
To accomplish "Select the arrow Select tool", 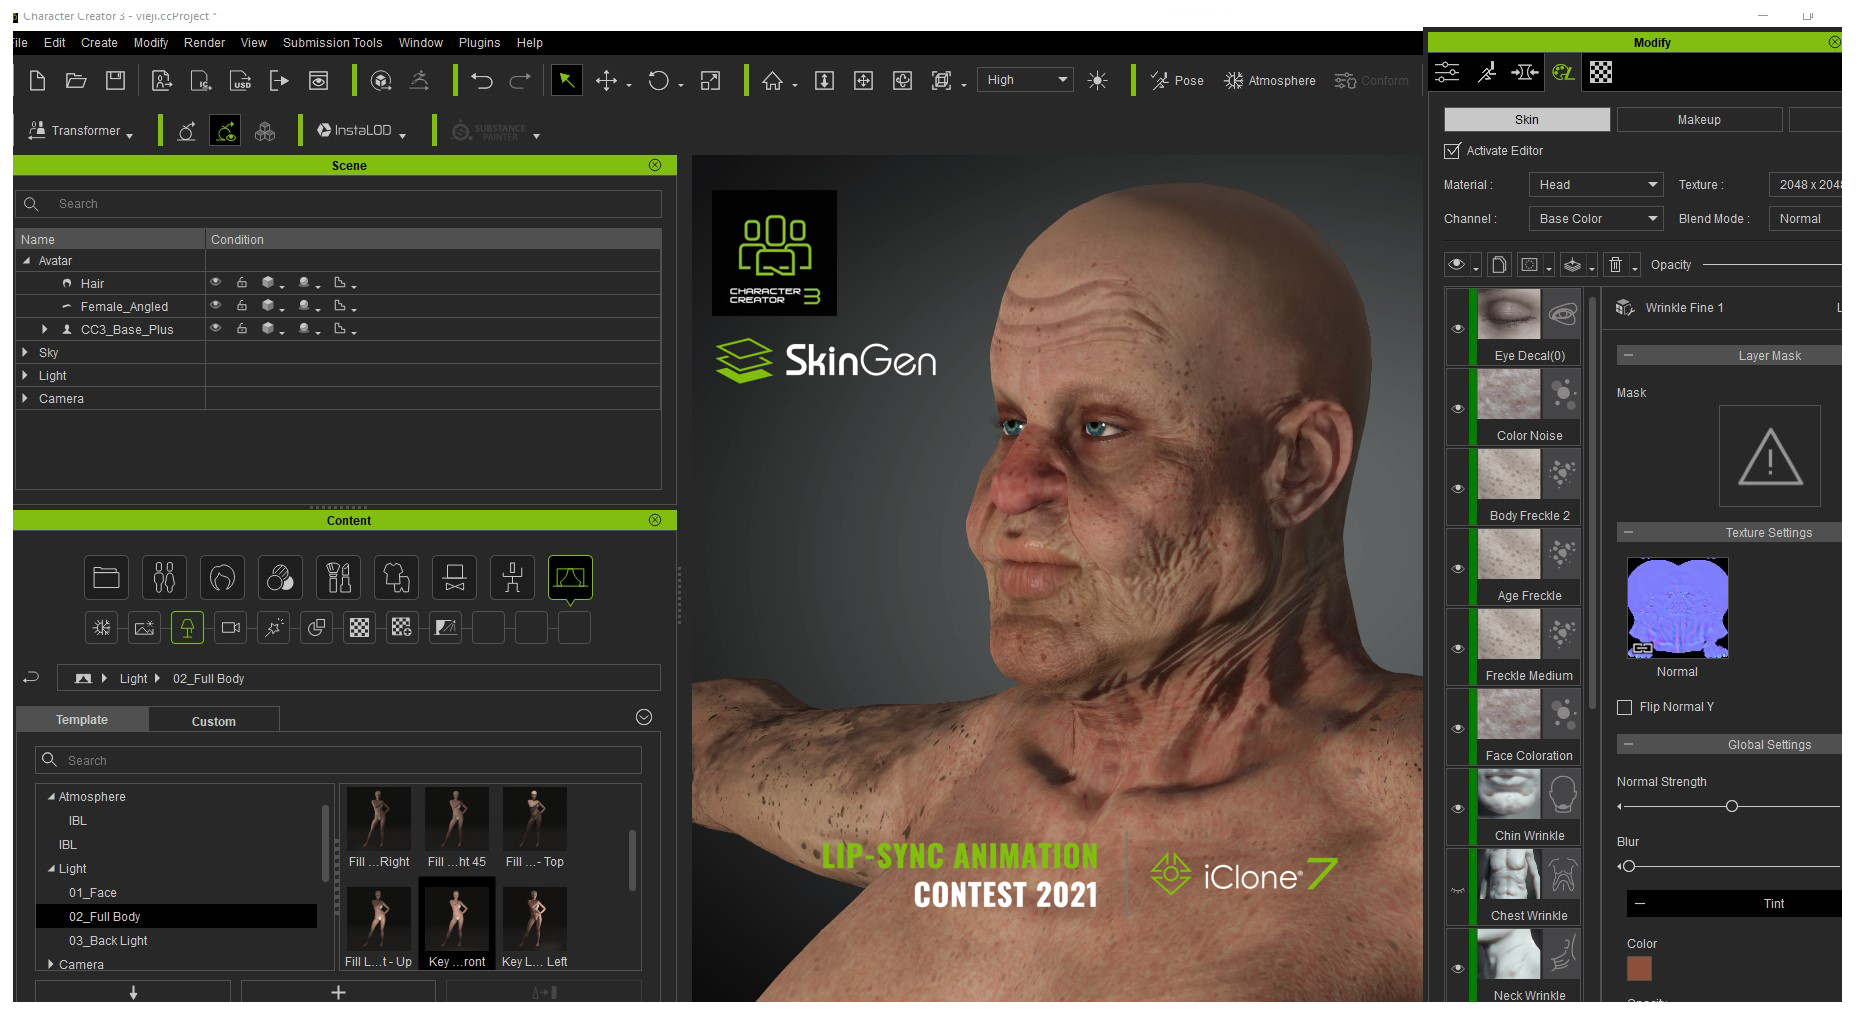I will click(566, 81).
